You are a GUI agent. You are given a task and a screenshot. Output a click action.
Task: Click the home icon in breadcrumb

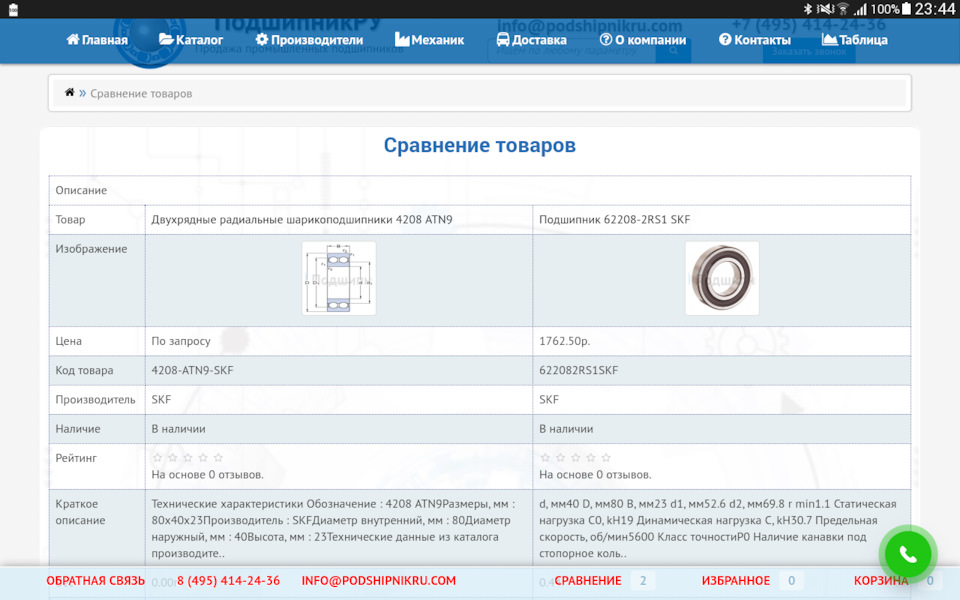coord(69,92)
